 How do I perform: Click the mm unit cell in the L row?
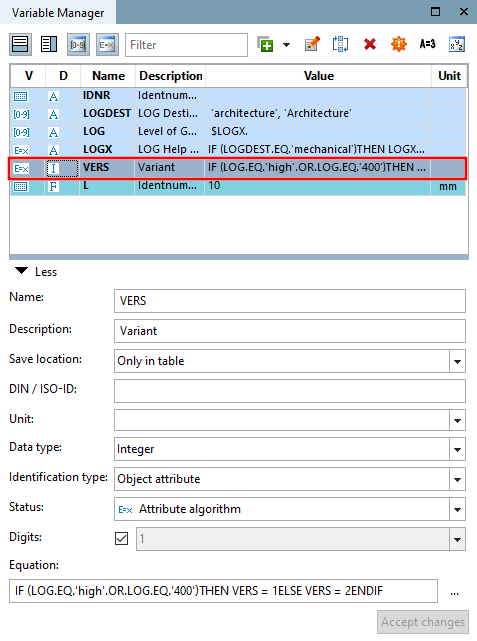click(448, 186)
